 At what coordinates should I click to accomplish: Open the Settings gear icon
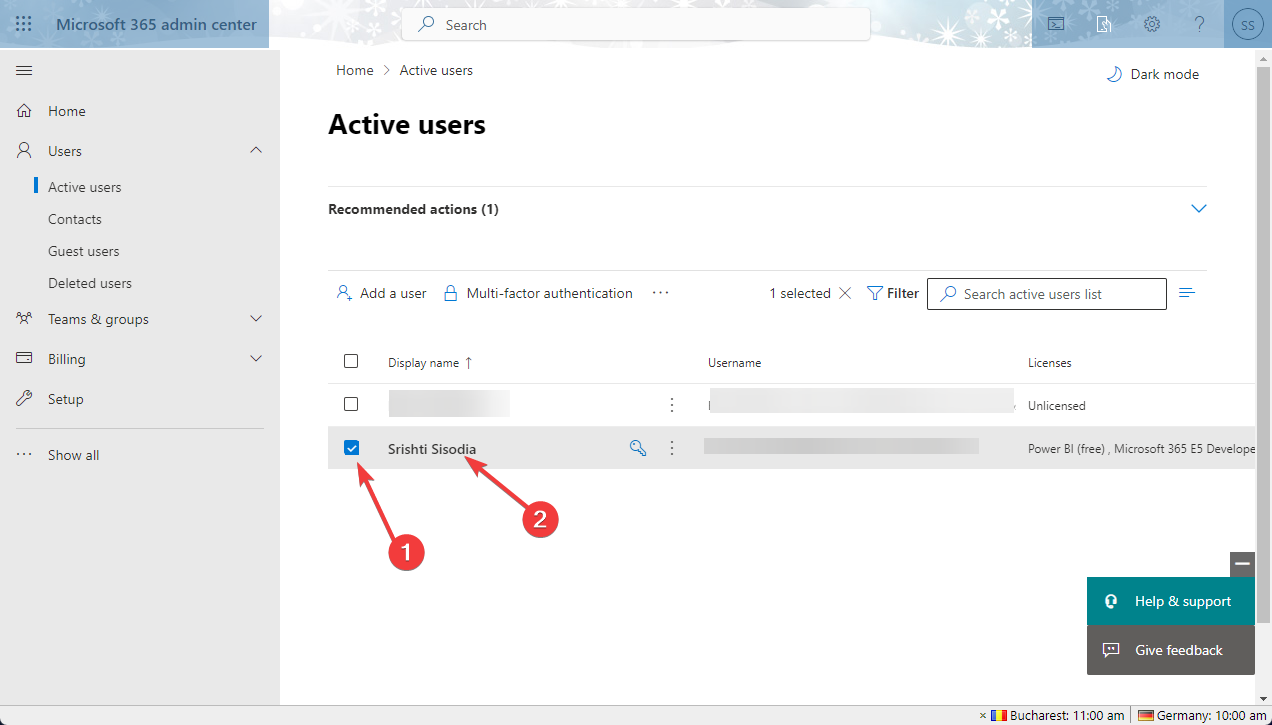click(1152, 24)
